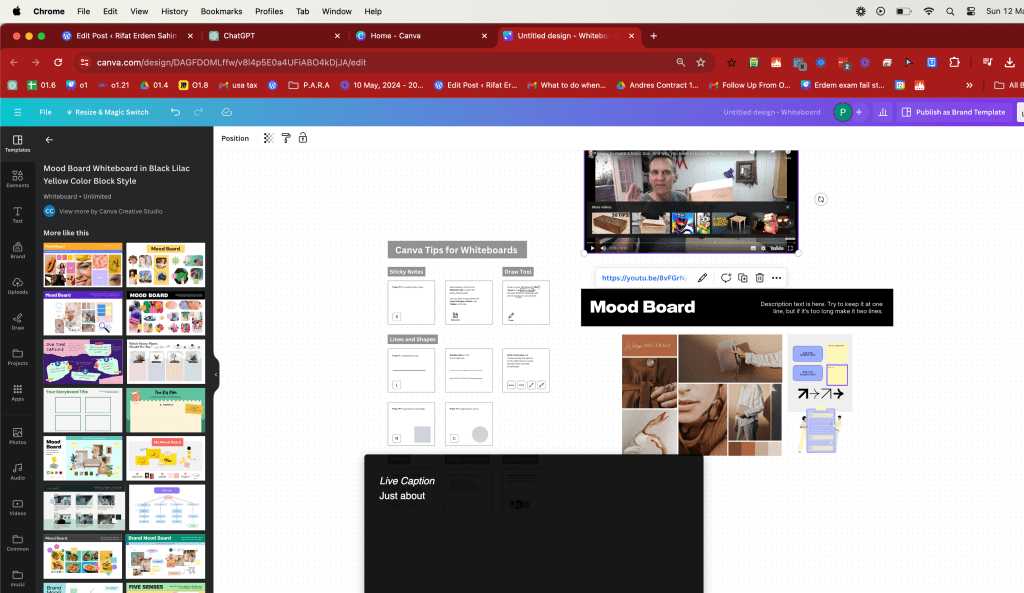Open the Templates sidebar tab

[18, 144]
